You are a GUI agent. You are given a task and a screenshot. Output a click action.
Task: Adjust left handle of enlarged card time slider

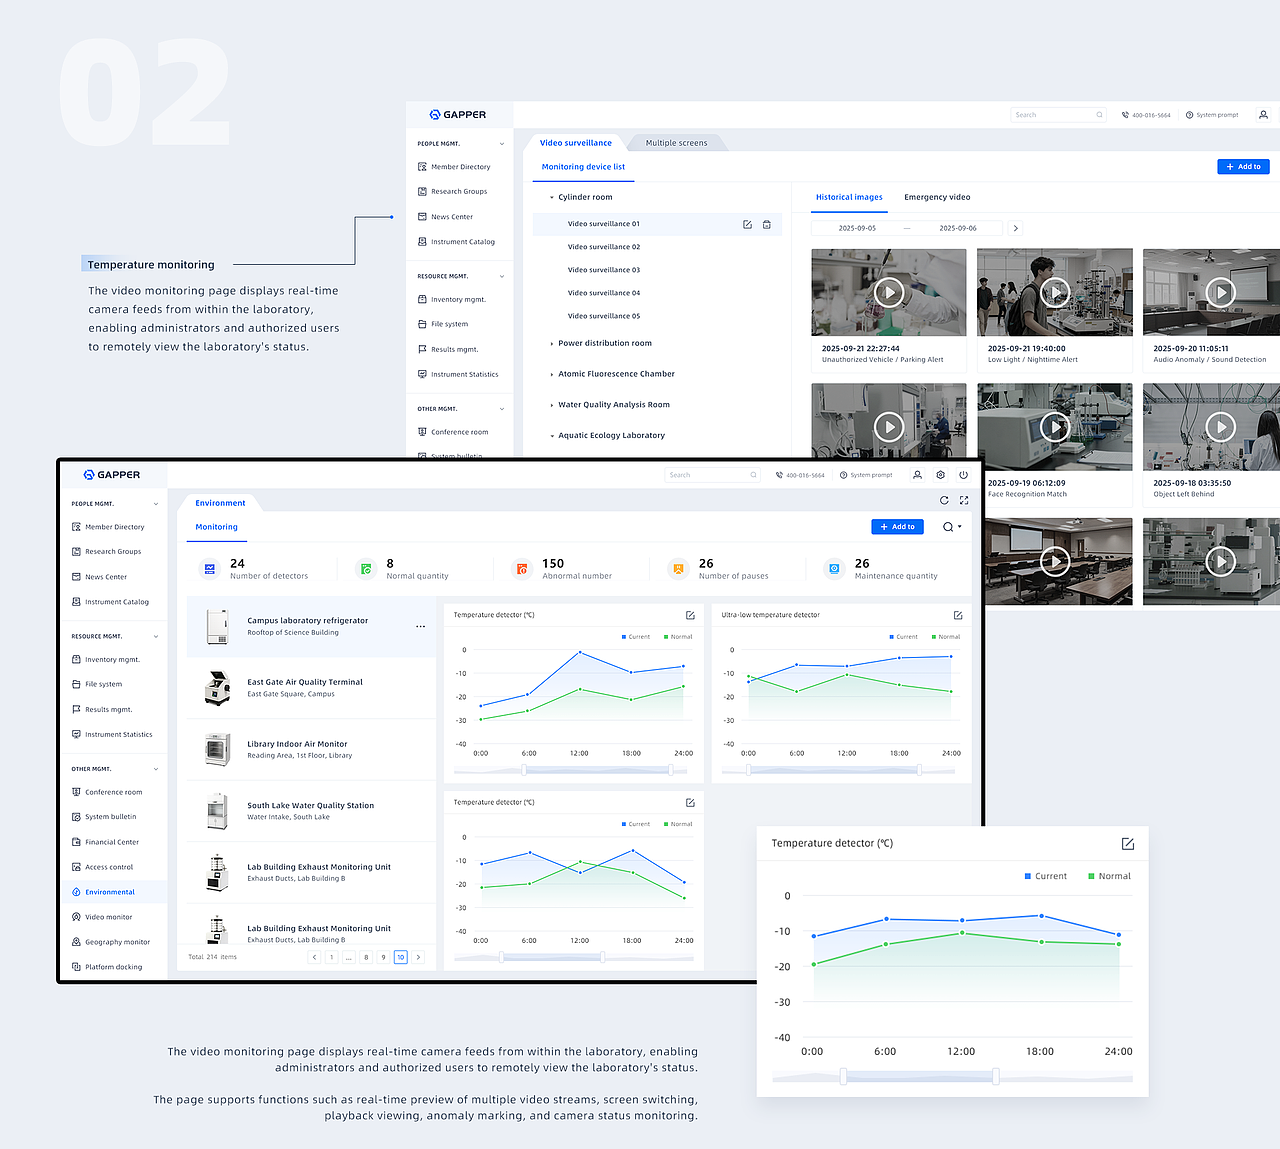pos(844,1076)
